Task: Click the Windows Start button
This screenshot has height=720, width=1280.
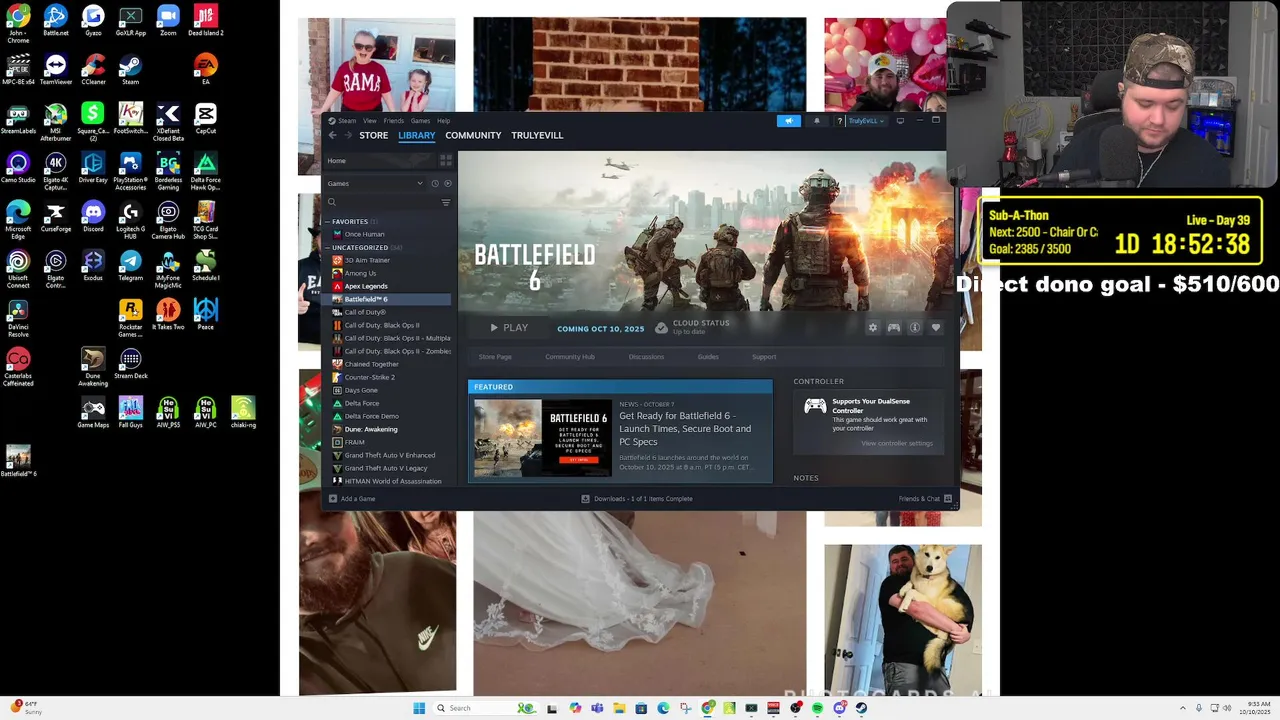Action: coord(419,708)
